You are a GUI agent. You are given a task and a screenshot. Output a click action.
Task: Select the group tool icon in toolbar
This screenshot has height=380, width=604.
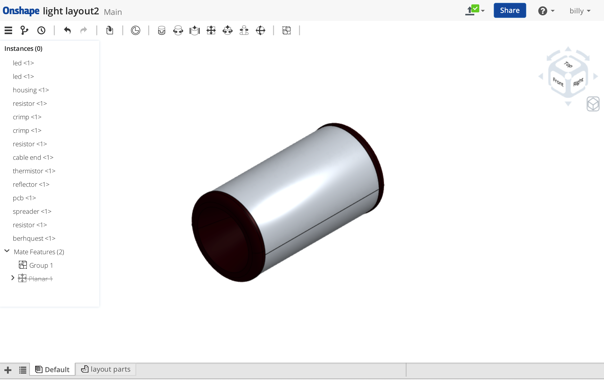pyautogui.click(x=286, y=30)
